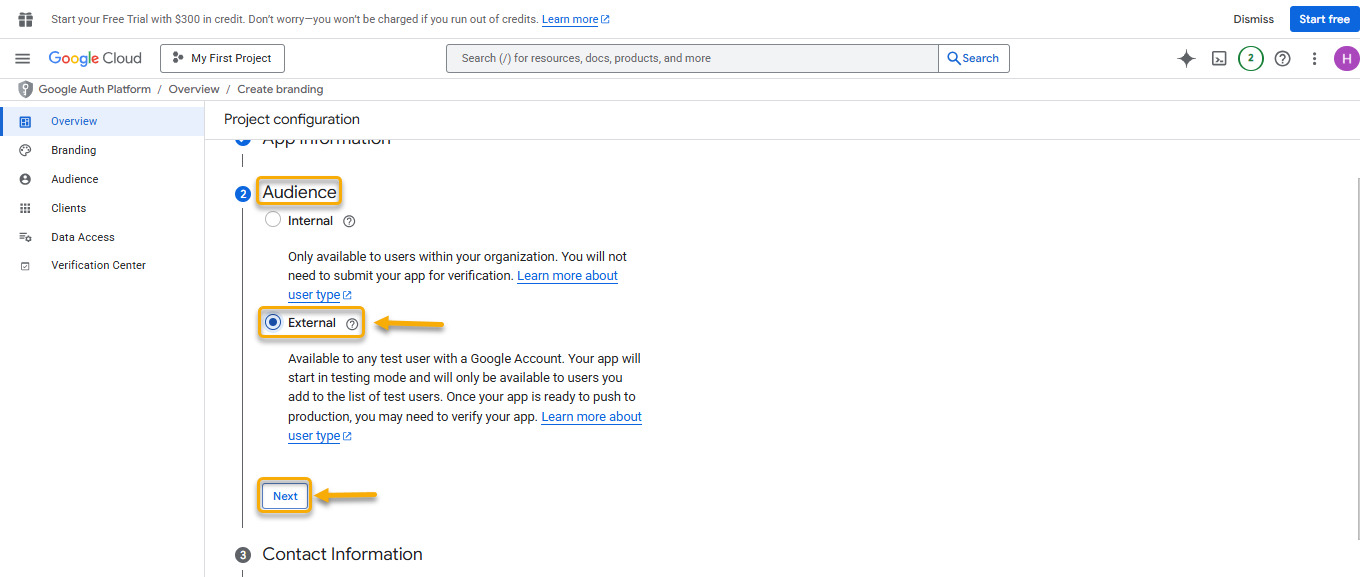1360x577 pixels.
Task: Click the Gemini AI sparkle icon
Action: [1186, 59]
